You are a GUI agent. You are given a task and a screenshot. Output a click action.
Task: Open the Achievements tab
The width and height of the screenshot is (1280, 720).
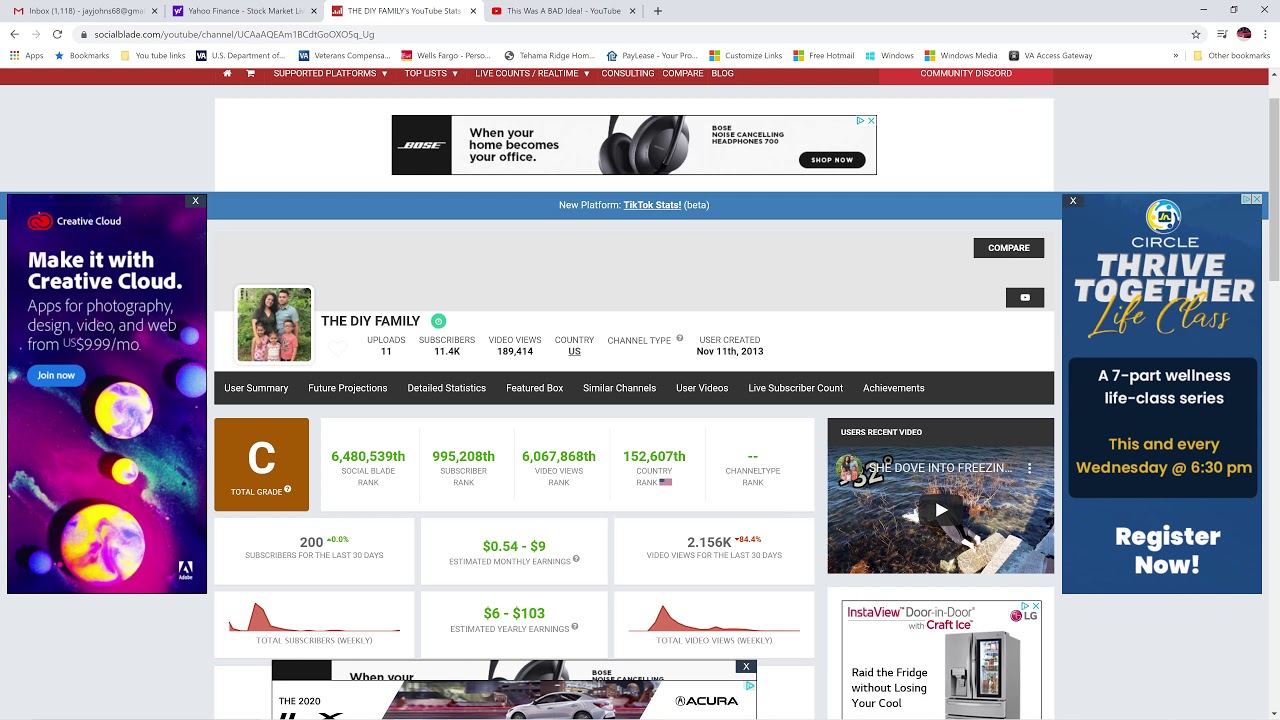[894, 388]
